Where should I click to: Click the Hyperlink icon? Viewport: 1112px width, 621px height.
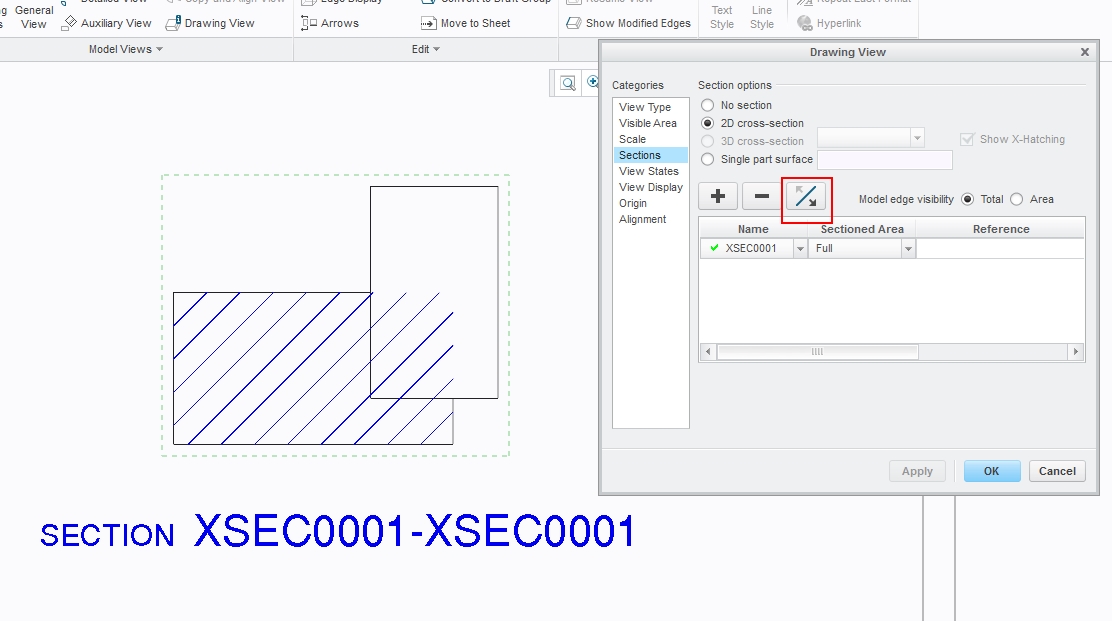click(x=804, y=23)
